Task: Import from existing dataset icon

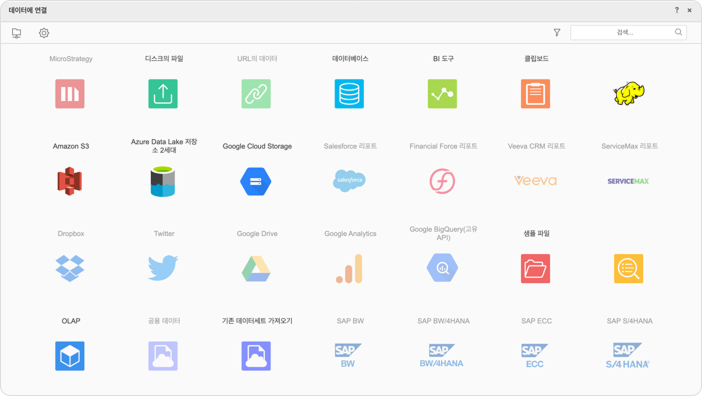Action: pos(256,356)
